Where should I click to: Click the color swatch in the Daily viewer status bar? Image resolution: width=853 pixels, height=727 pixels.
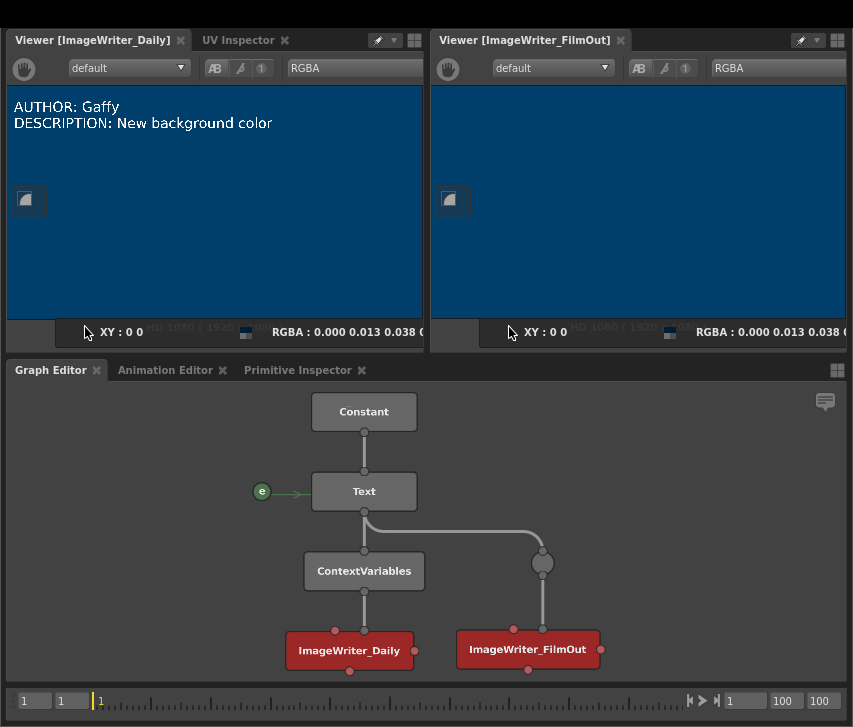(246, 332)
